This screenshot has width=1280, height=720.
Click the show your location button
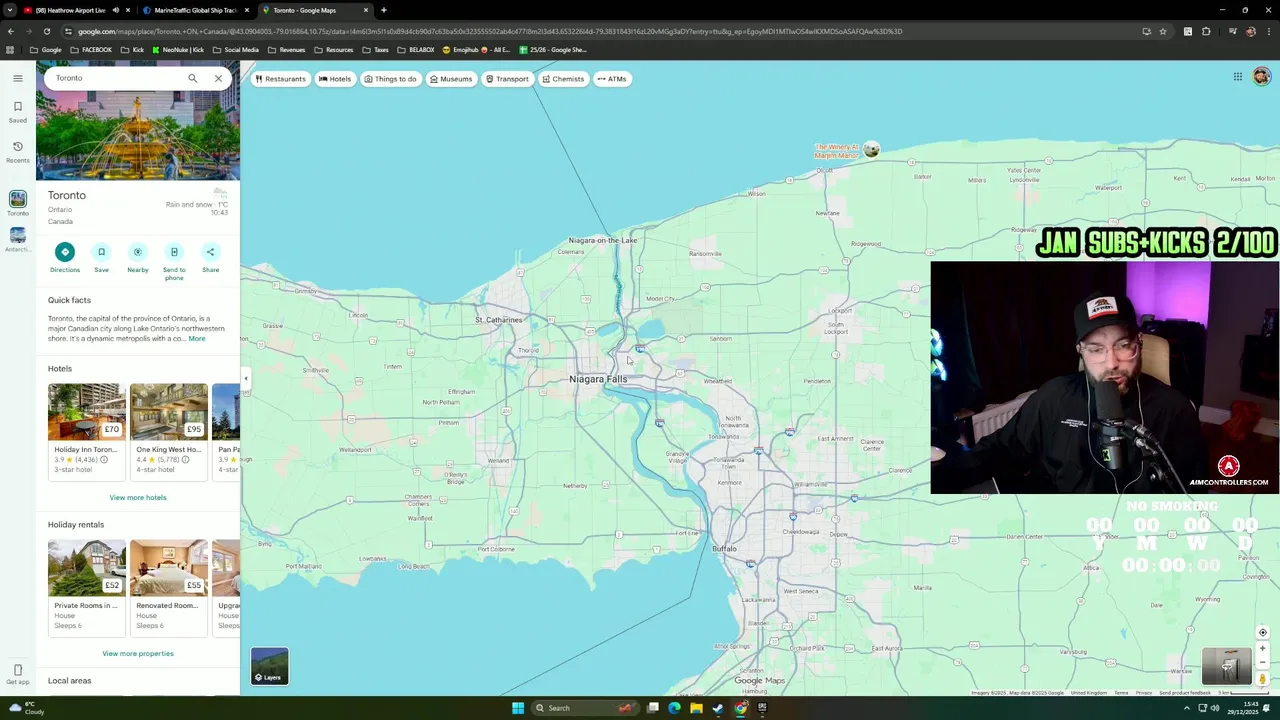1262,632
